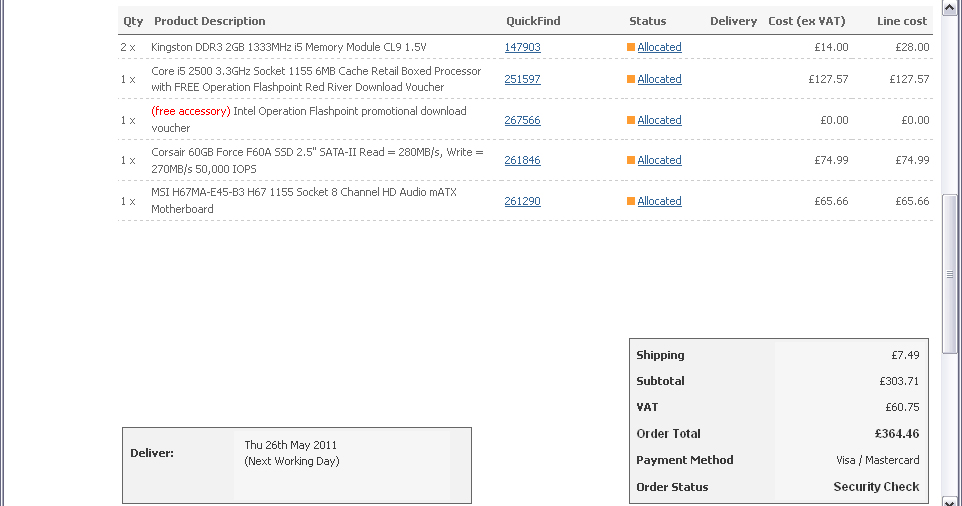Click orange status icon for Corsair SSD row
Viewport: 962px width, 506px height.
(x=631, y=160)
